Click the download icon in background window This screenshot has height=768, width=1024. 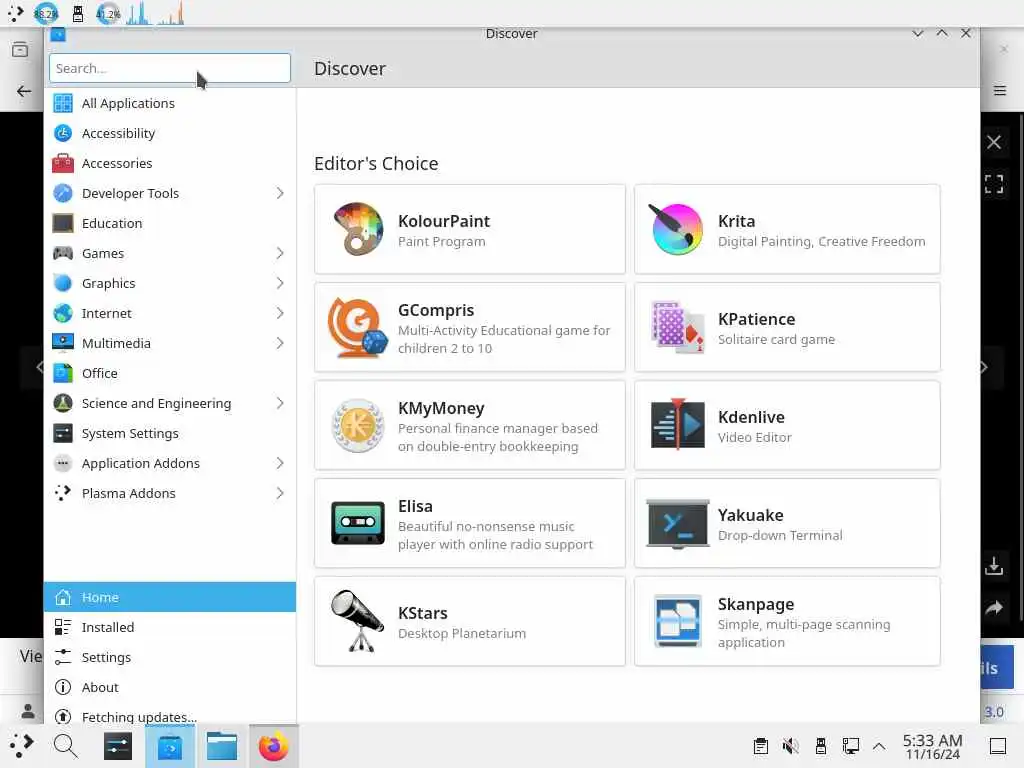(x=994, y=566)
